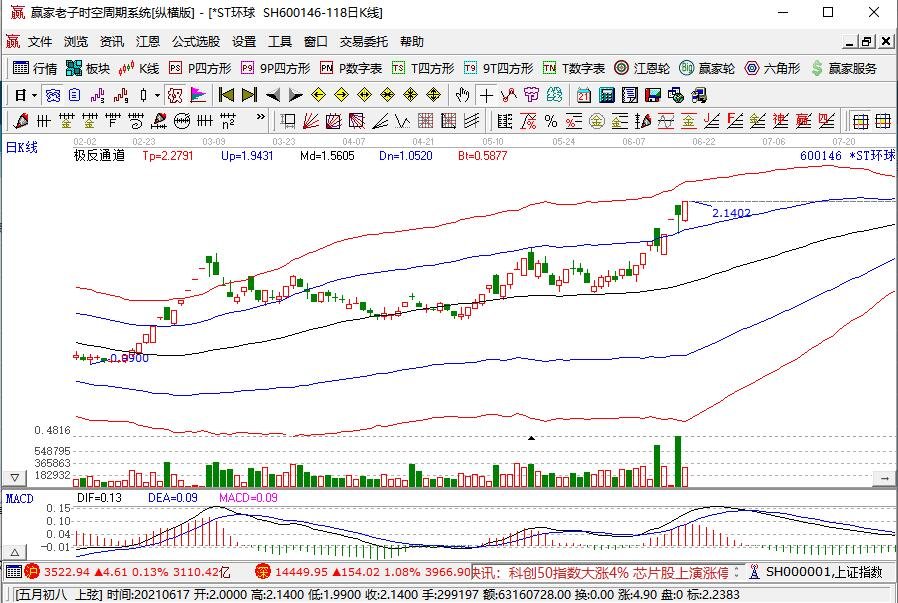This screenshot has width=898, height=603.
Task: Open the 公式选股 menu
Action: point(196,42)
